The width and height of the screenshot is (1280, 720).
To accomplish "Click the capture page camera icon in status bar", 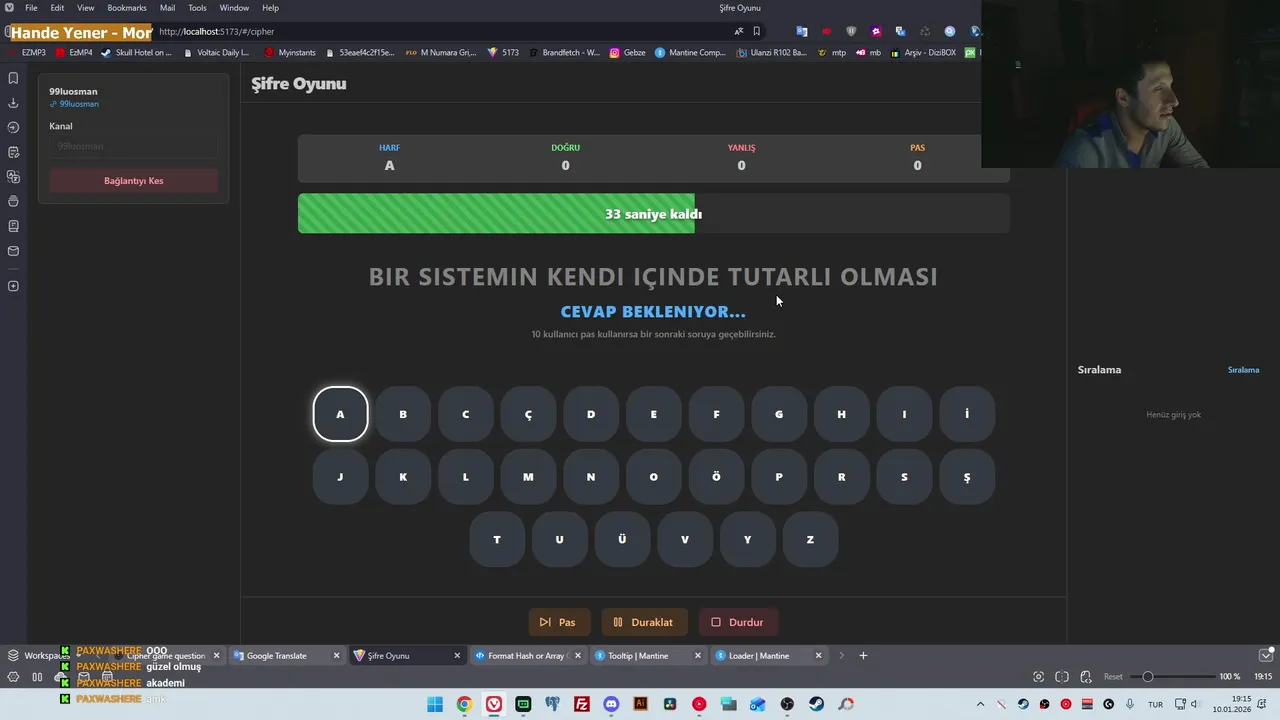I will tap(1038, 677).
